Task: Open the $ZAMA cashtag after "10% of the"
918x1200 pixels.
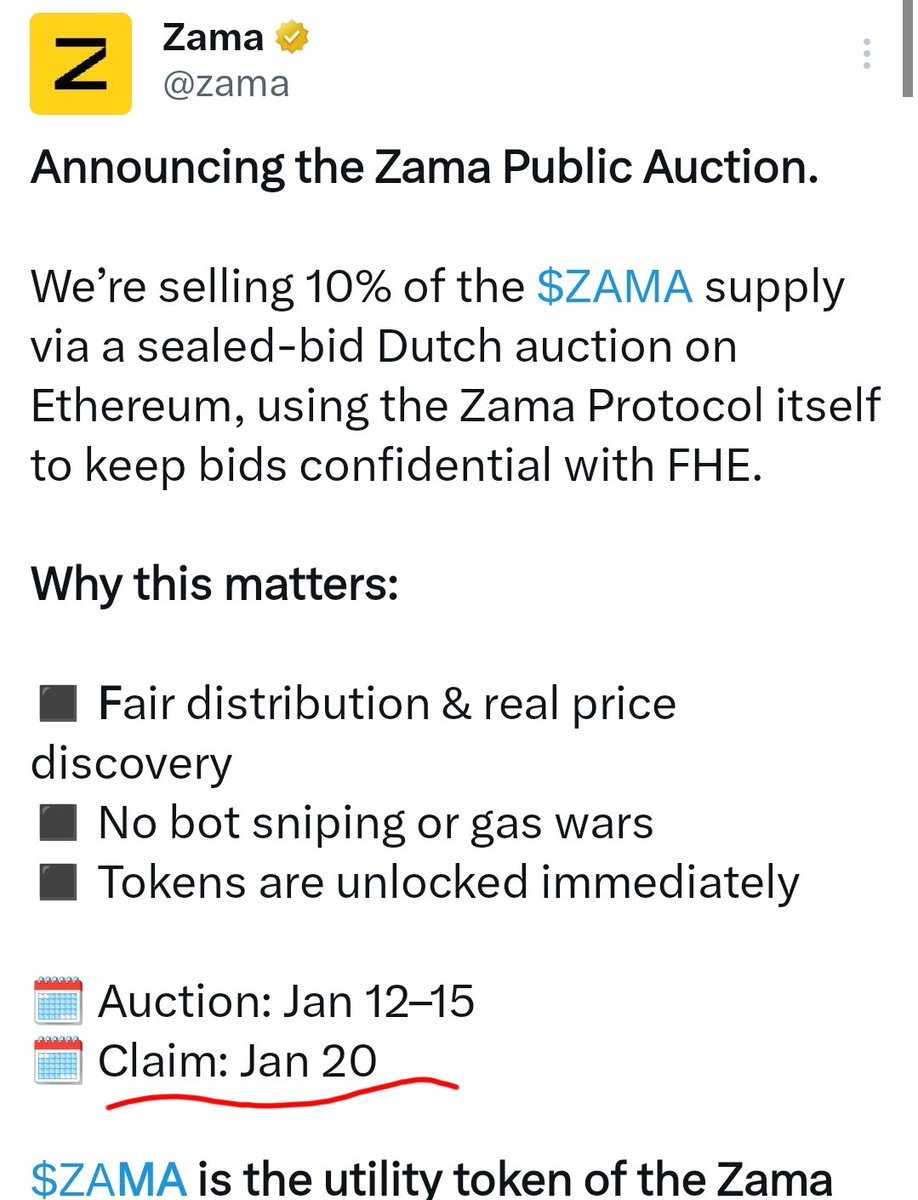Action: click(x=614, y=288)
